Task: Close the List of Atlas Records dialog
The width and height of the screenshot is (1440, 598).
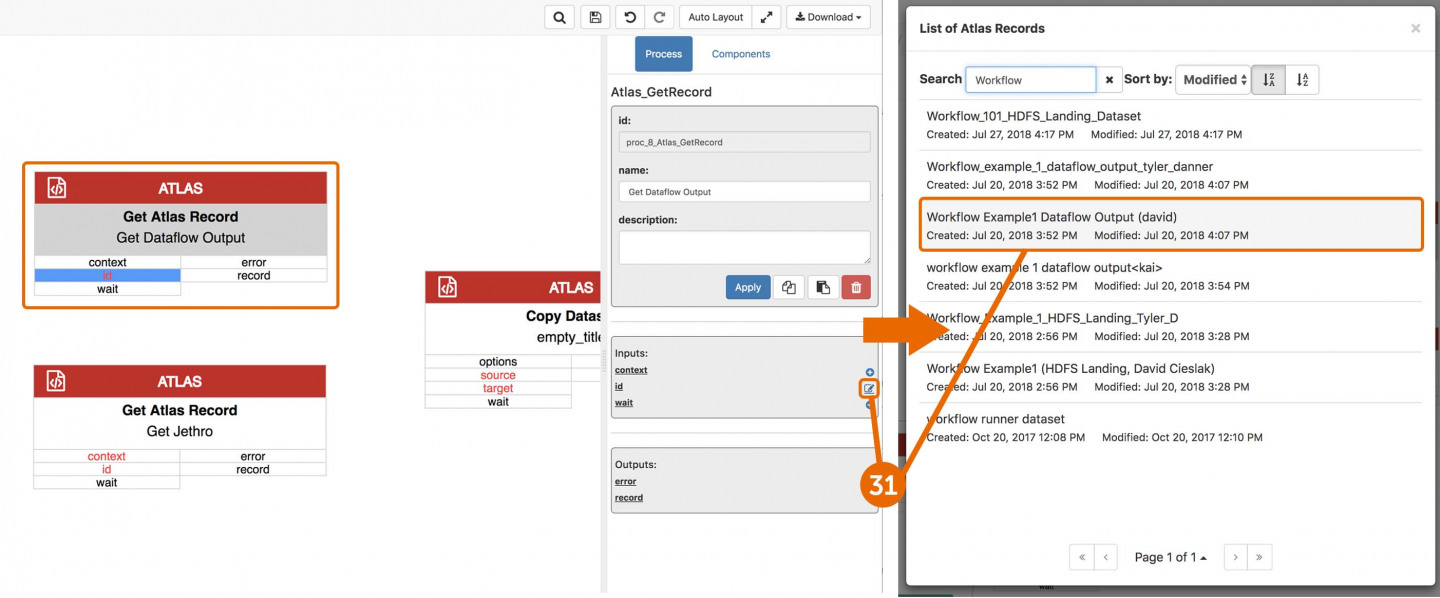Action: 1415,28
